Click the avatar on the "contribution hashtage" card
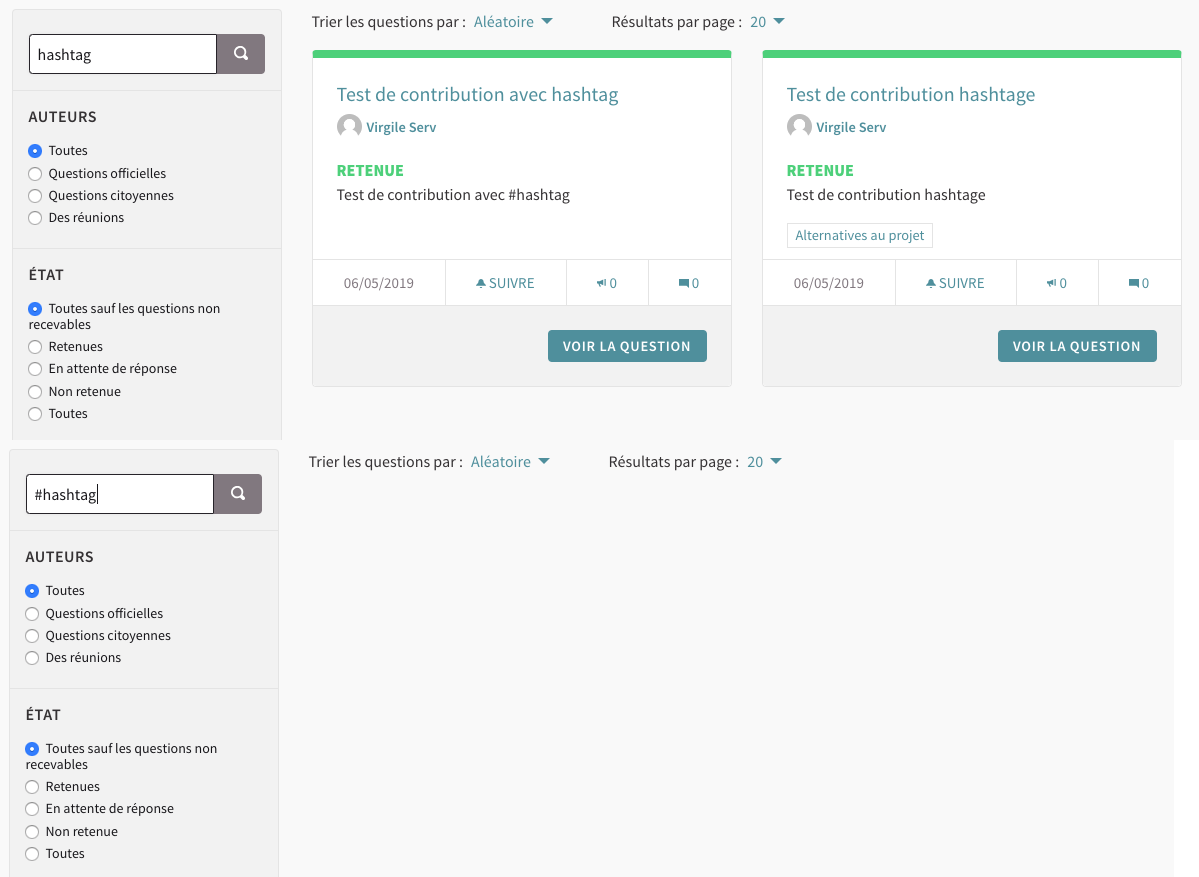1199x877 pixels. tap(799, 127)
